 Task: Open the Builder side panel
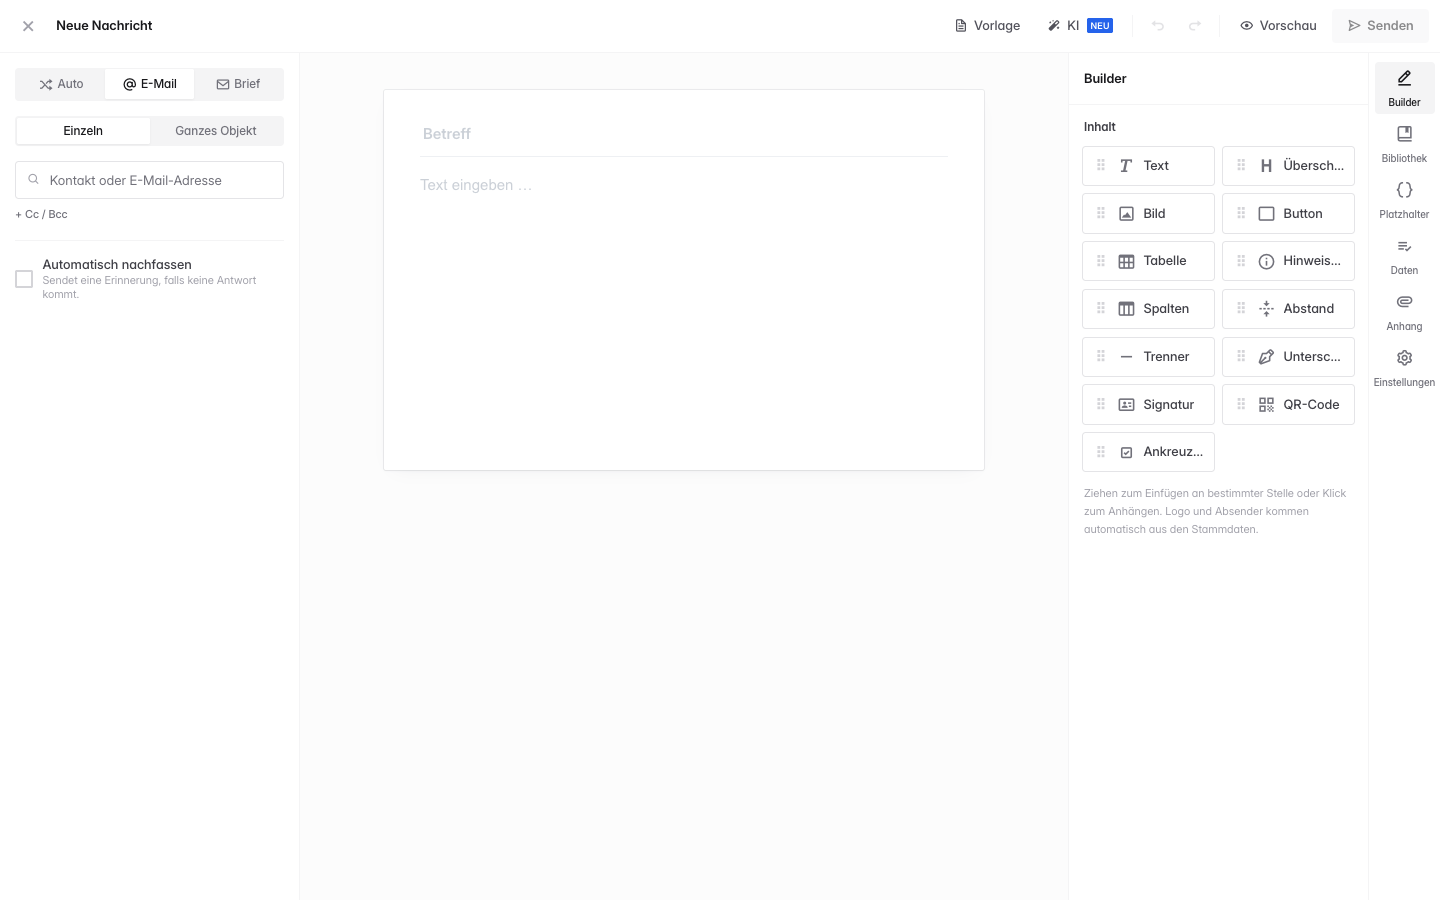tap(1404, 88)
